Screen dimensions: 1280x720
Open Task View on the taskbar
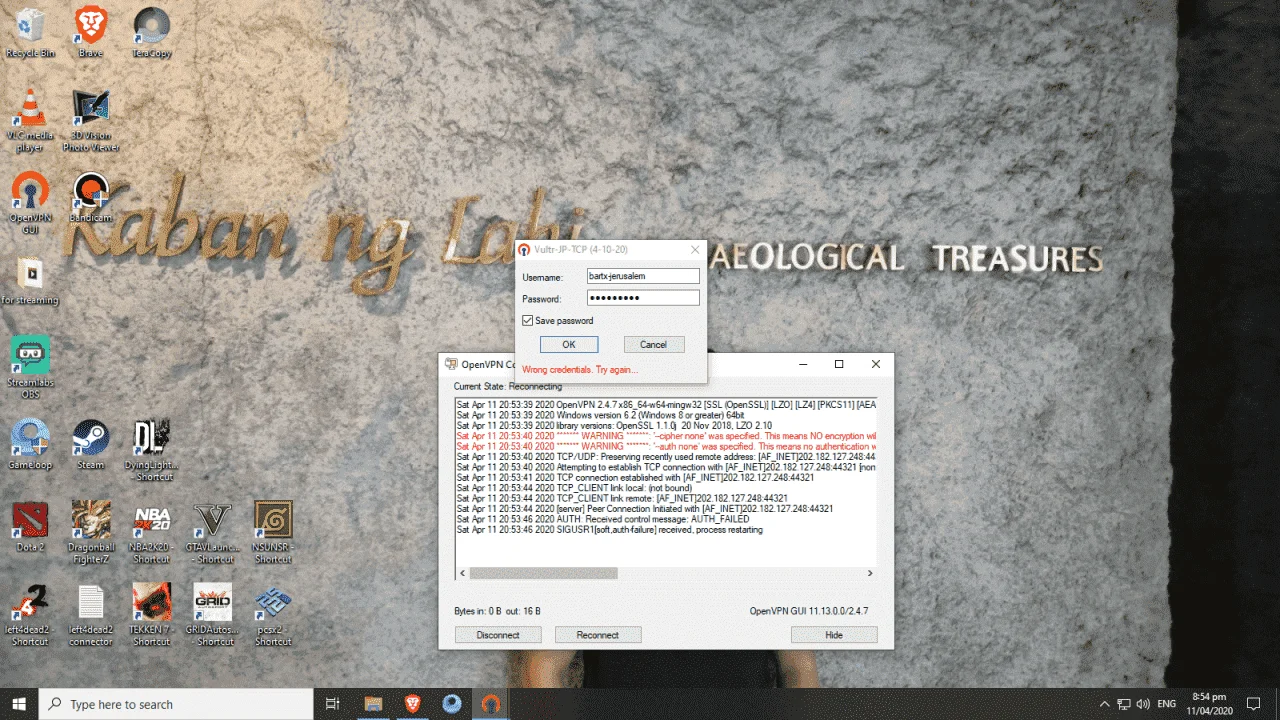click(x=333, y=704)
